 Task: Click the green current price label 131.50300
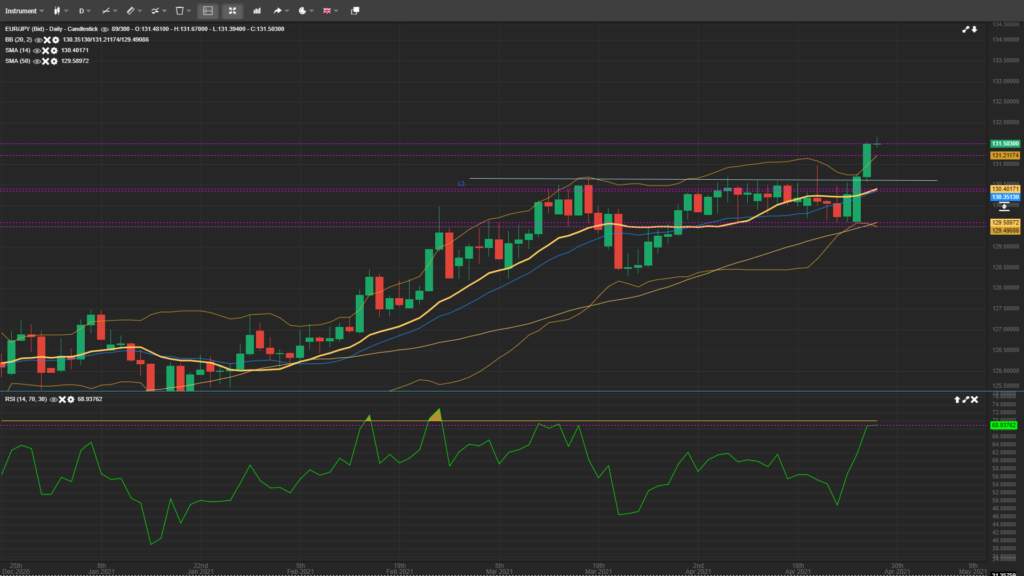tap(1005, 144)
